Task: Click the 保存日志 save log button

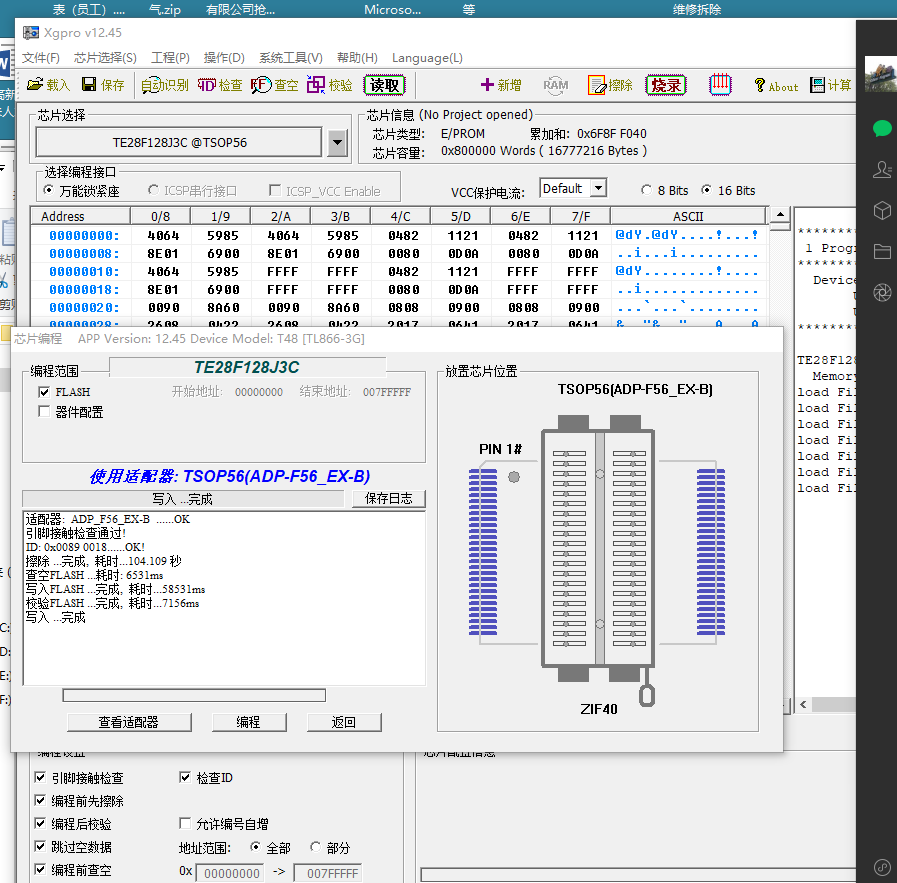Action: (388, 498)
